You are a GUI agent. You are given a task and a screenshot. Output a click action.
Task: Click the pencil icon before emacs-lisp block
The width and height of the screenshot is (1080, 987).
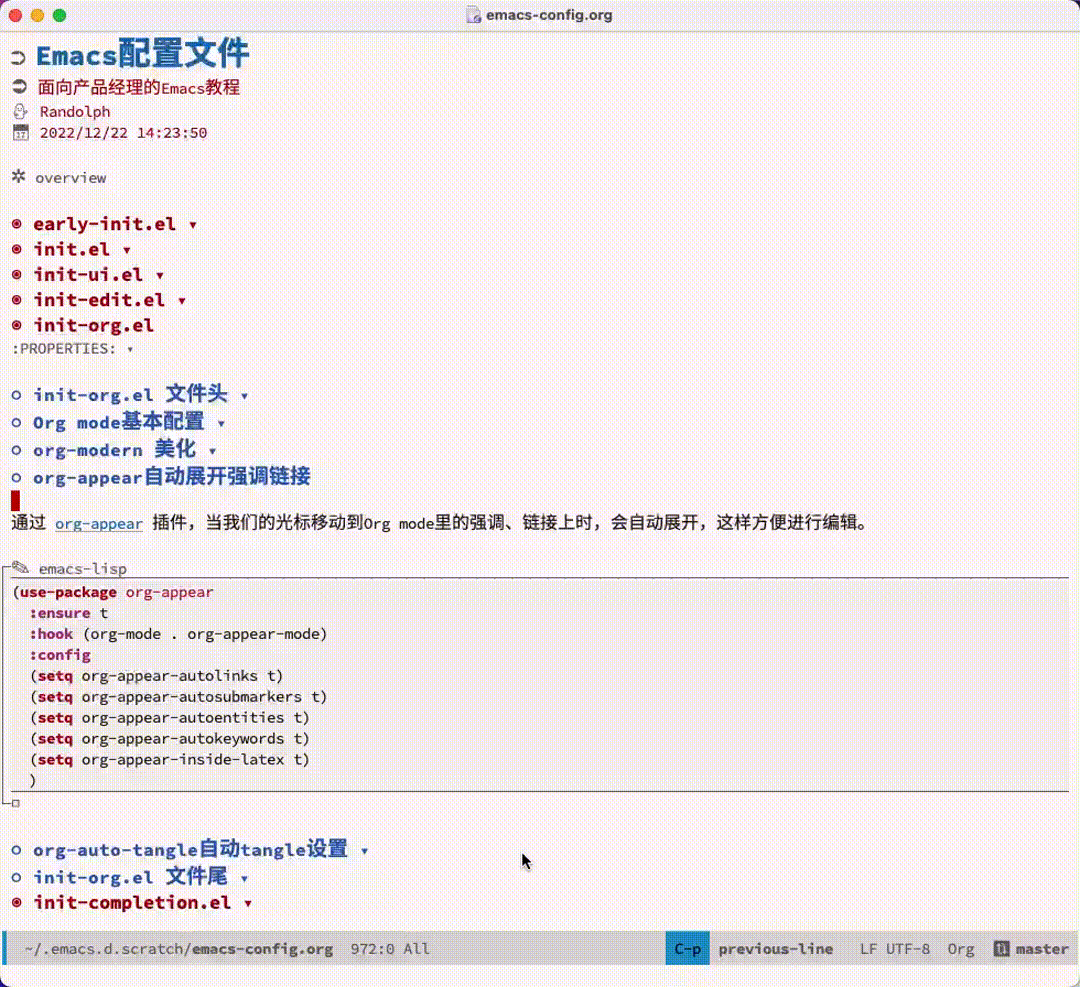21,568
